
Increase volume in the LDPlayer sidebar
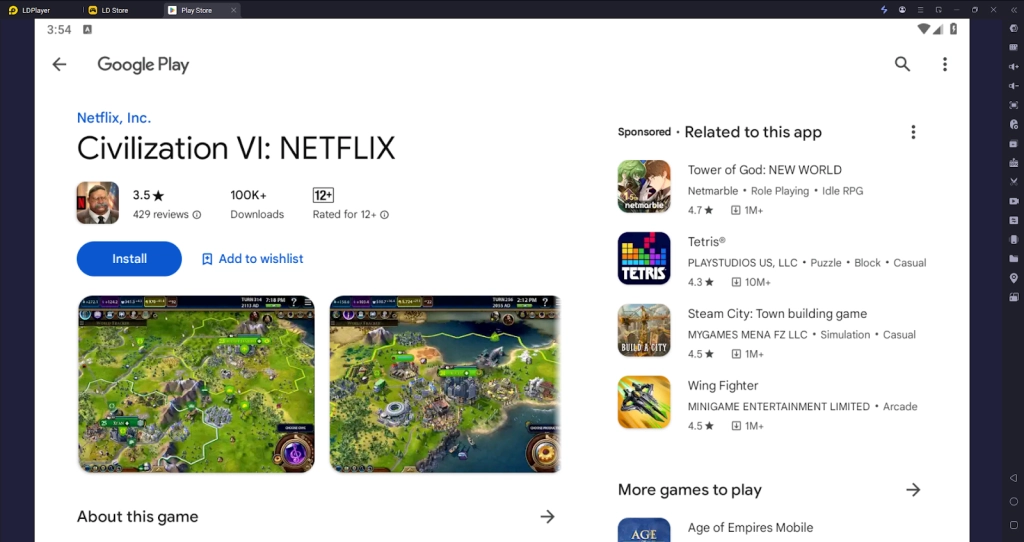tap(1014, 67)
